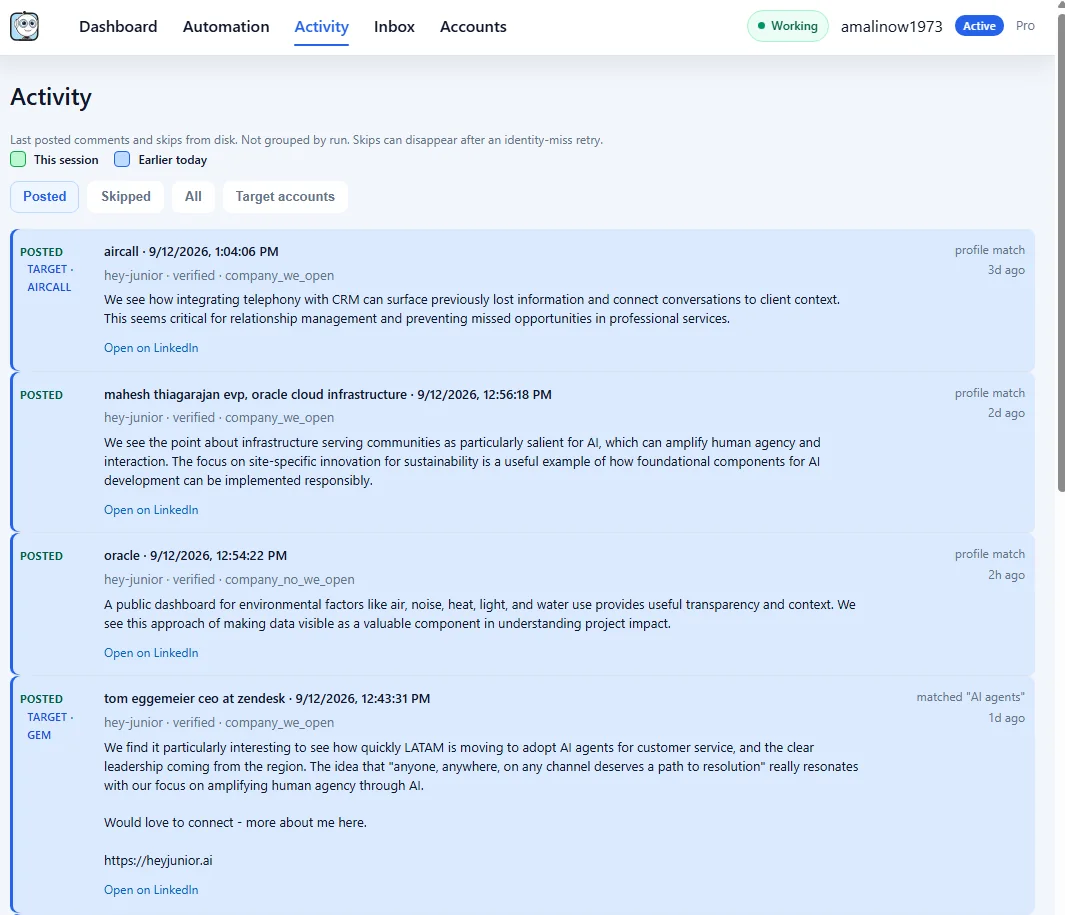Open mahesh thiagarajan comment on LinkedIn

click(151, 510)
